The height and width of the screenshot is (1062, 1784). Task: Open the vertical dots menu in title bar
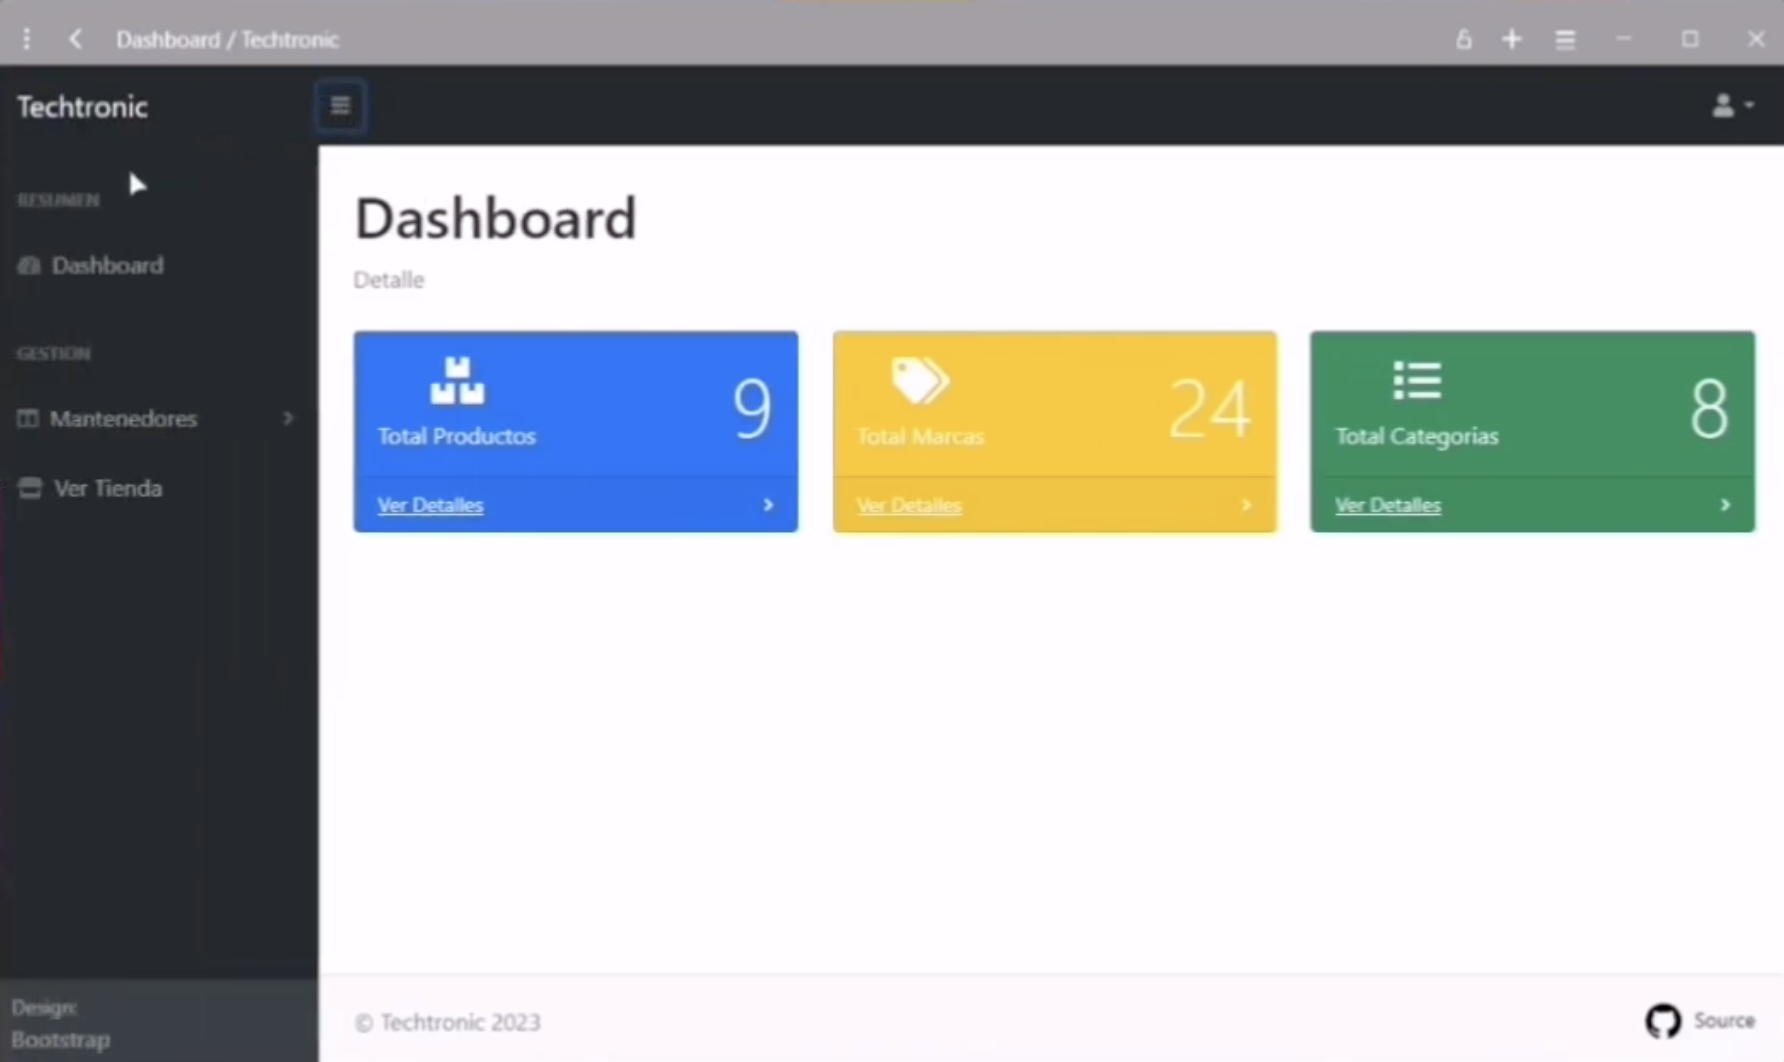[27, 40]
